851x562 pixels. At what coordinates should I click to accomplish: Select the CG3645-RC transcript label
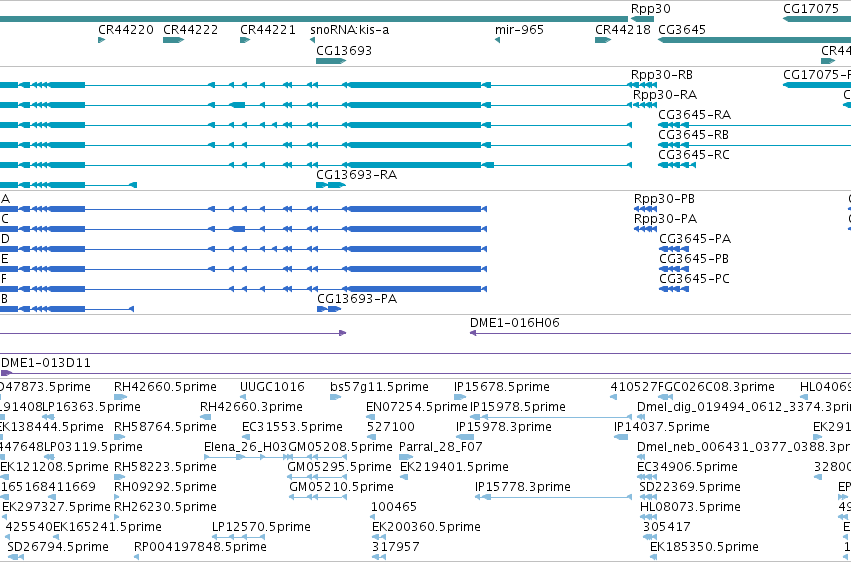tap(694, 155)
